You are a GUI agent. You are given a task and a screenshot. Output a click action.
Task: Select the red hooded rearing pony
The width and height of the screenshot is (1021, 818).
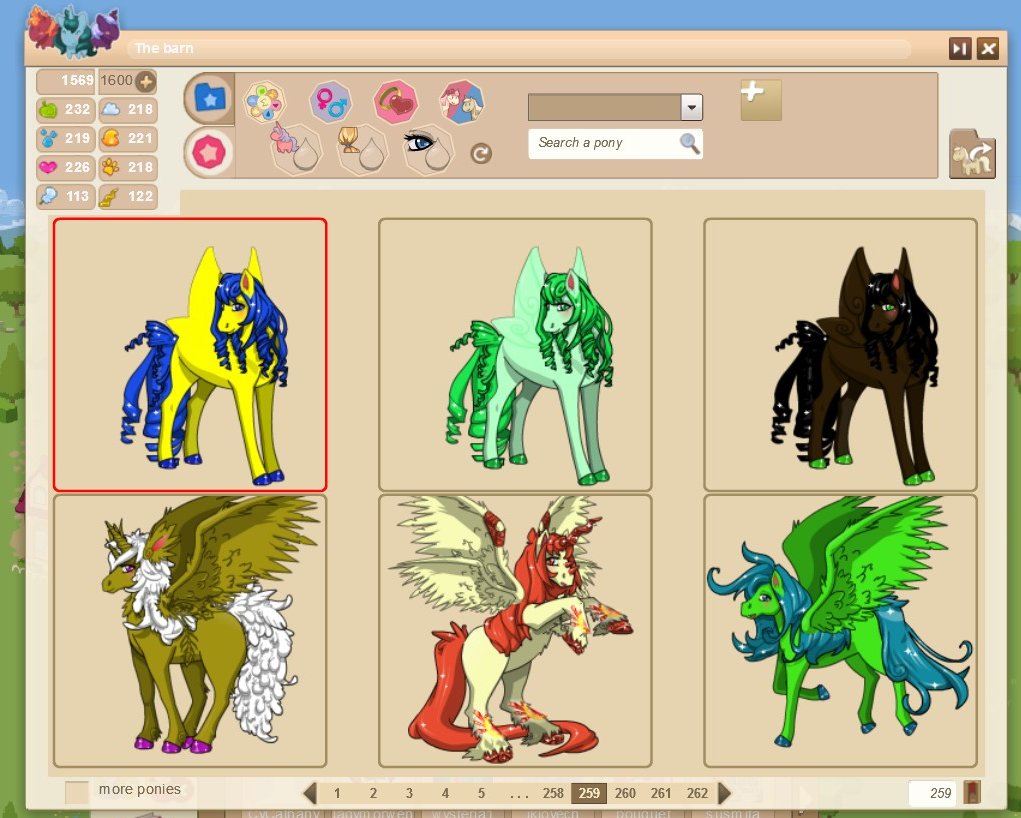click(x=515, y=631)
